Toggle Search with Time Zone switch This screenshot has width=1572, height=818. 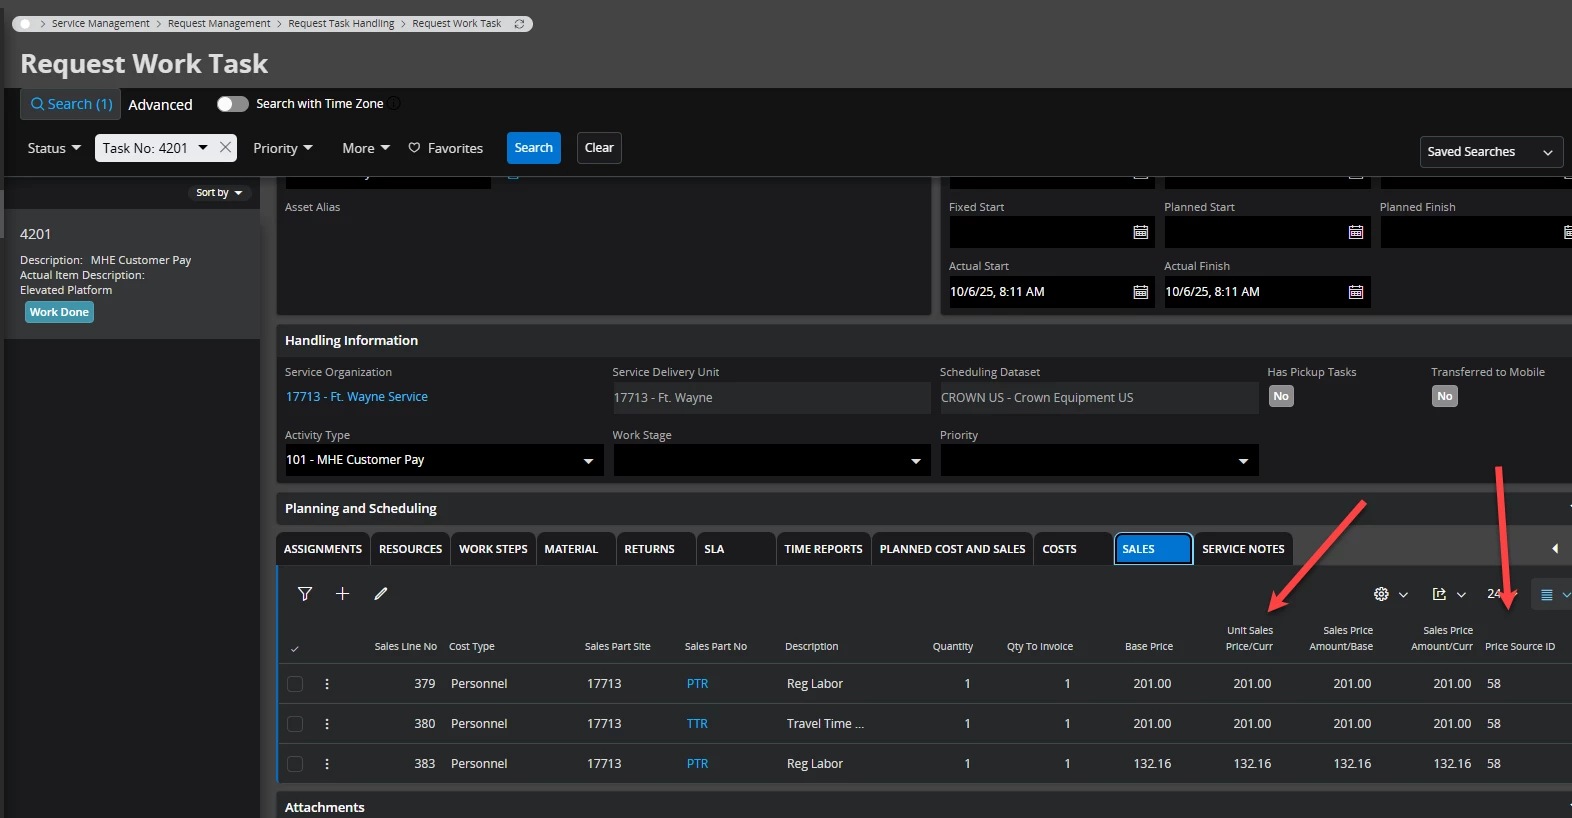tap(232, 104)
